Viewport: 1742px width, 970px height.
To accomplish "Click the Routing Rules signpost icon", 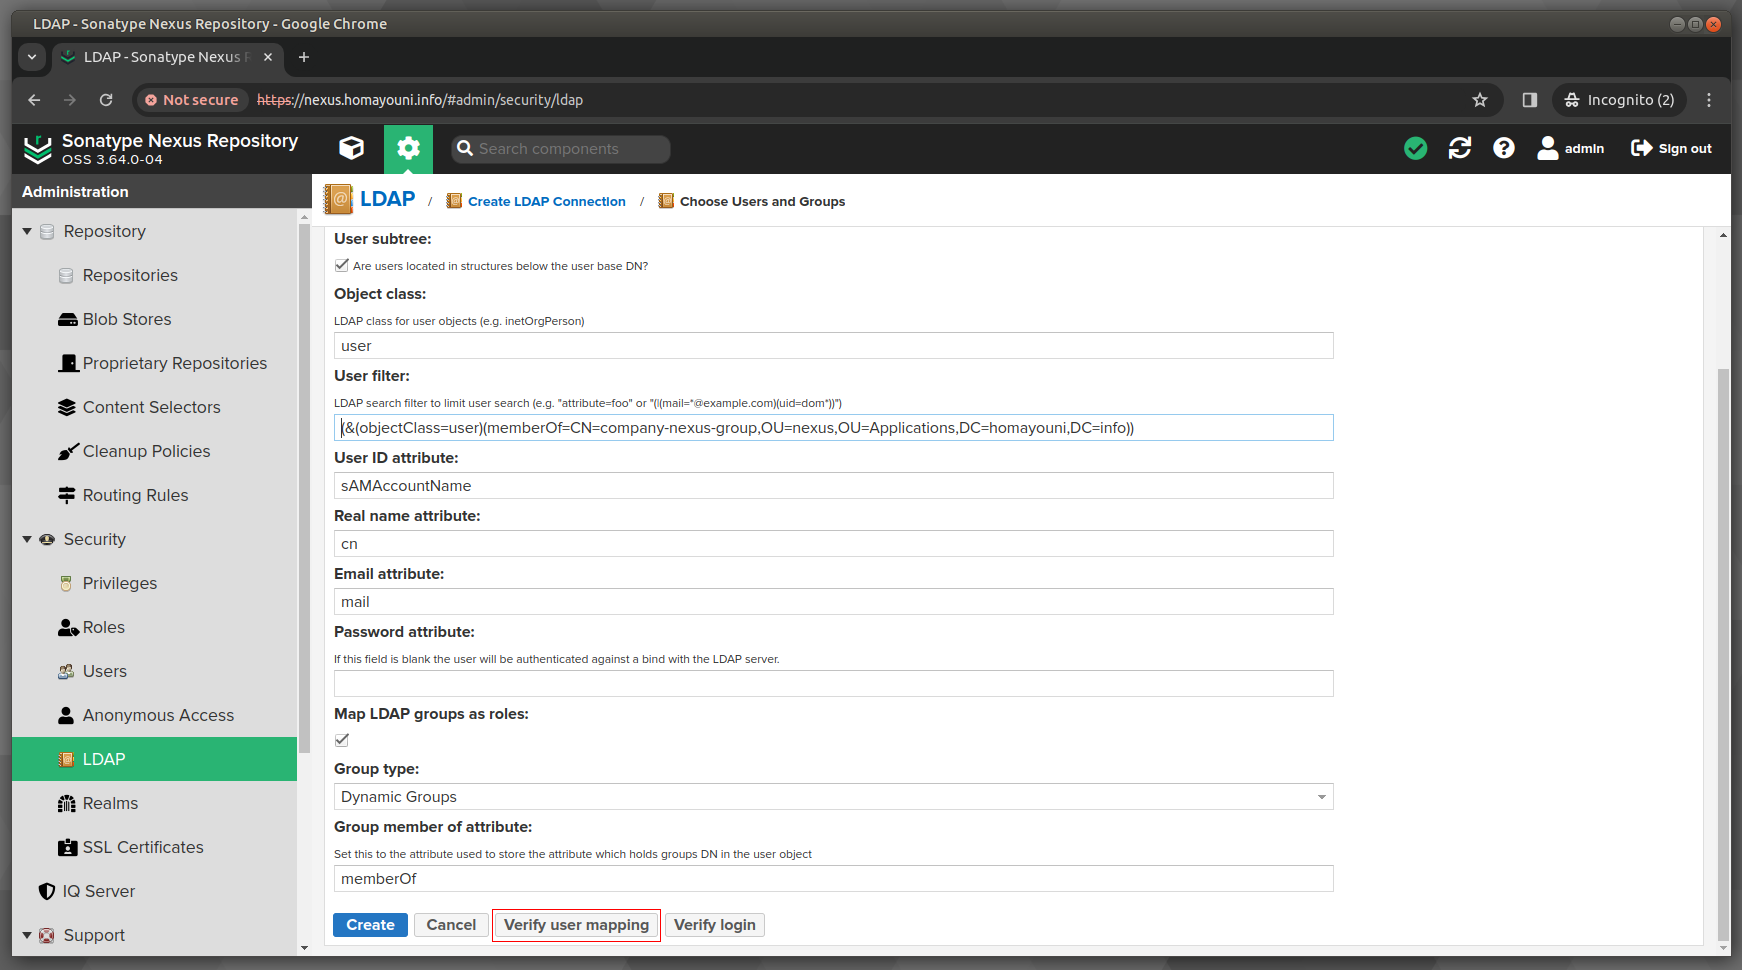I will click(67, 495).
